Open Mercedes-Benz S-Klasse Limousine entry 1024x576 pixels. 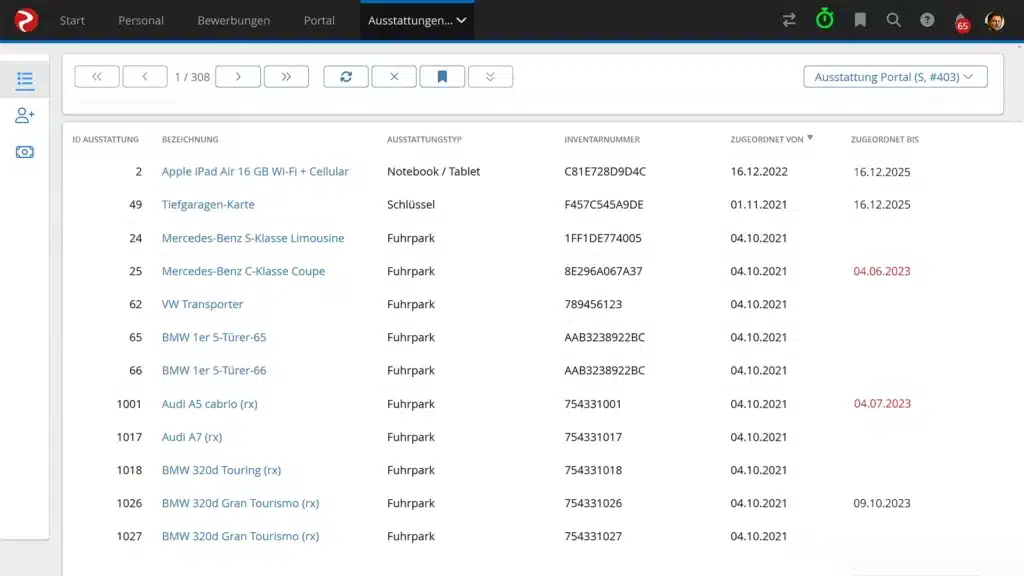(253, 238)
